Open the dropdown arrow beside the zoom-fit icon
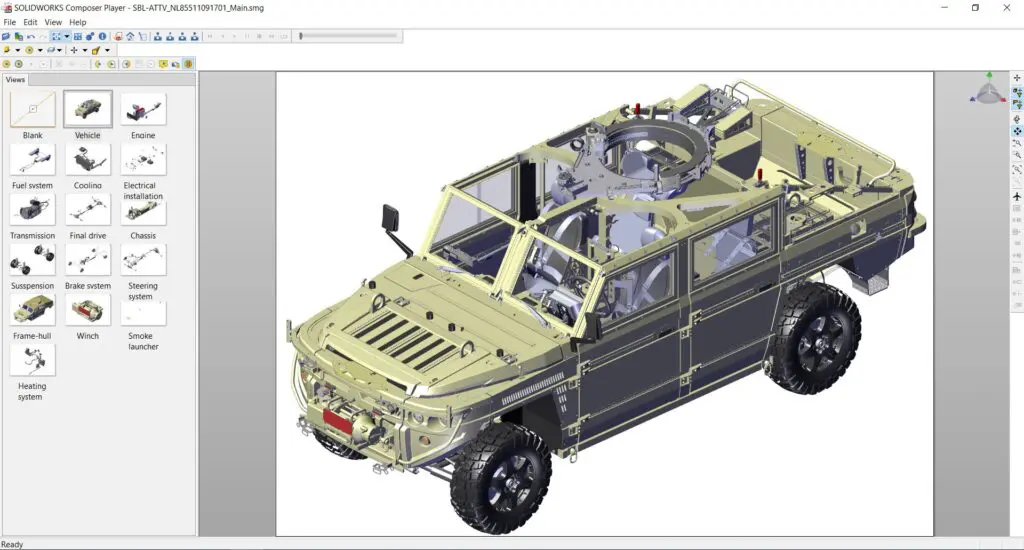This screenshot has width=1024, height=550. point(67,36)
